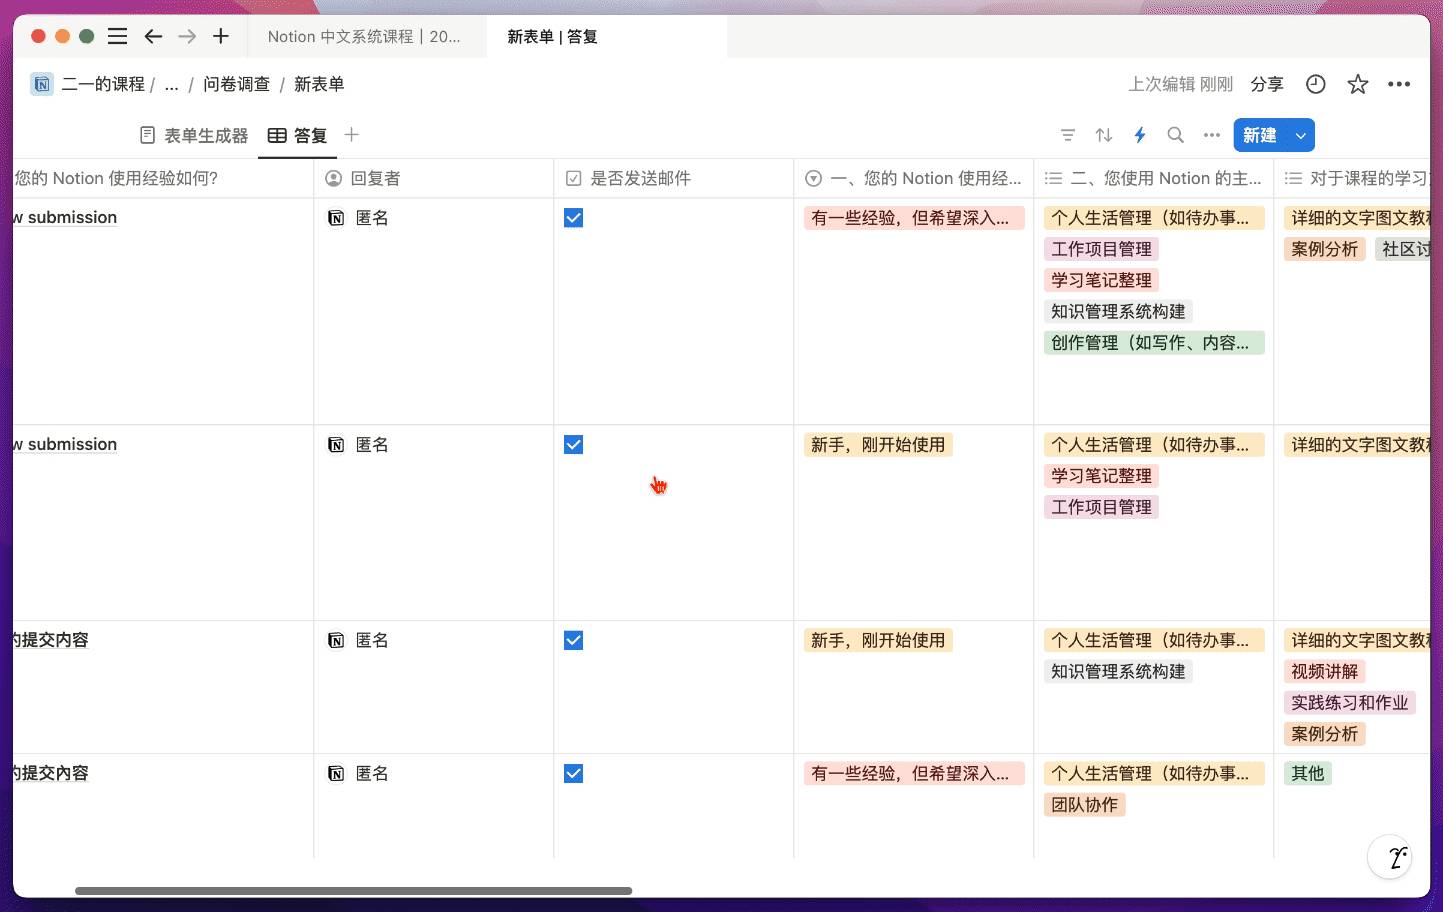Toggle checkbox in second new submission row
The height and width of the screenshot is (912, 1443).
pos(574,445)
